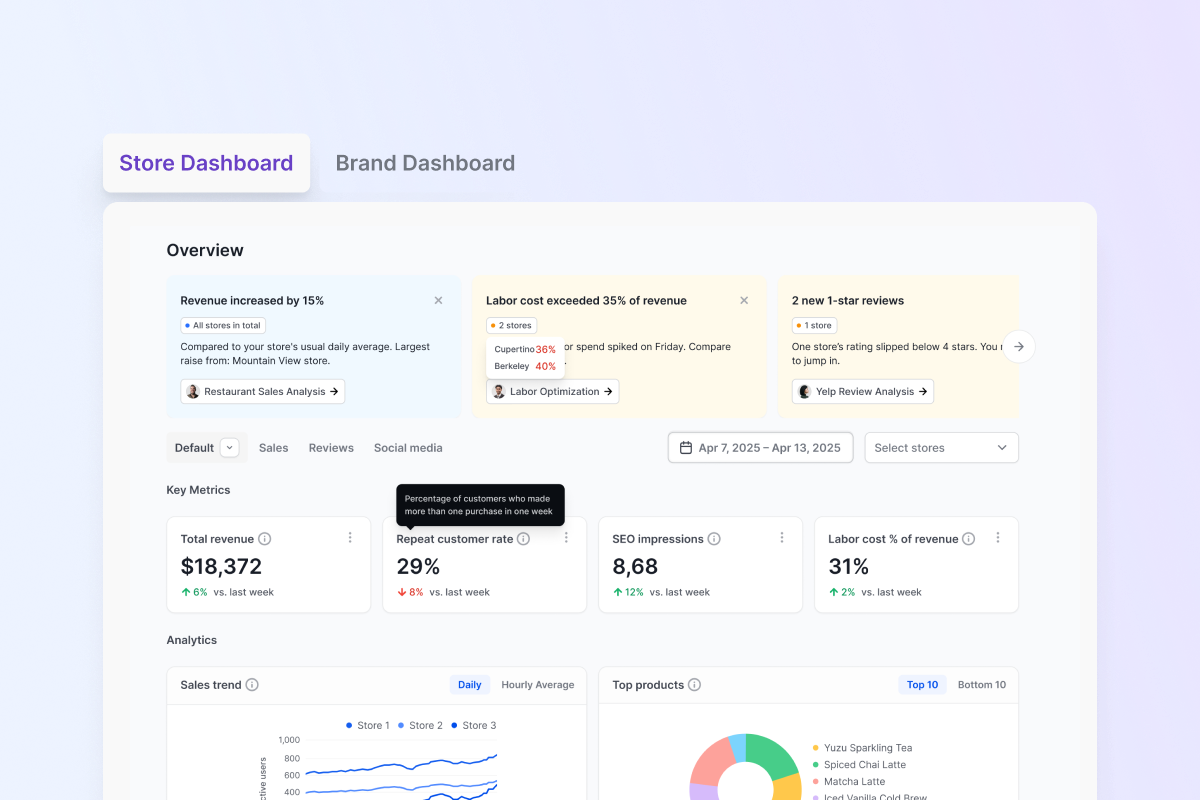
Task: Show info for Total revenue
Action: point(265,539)
